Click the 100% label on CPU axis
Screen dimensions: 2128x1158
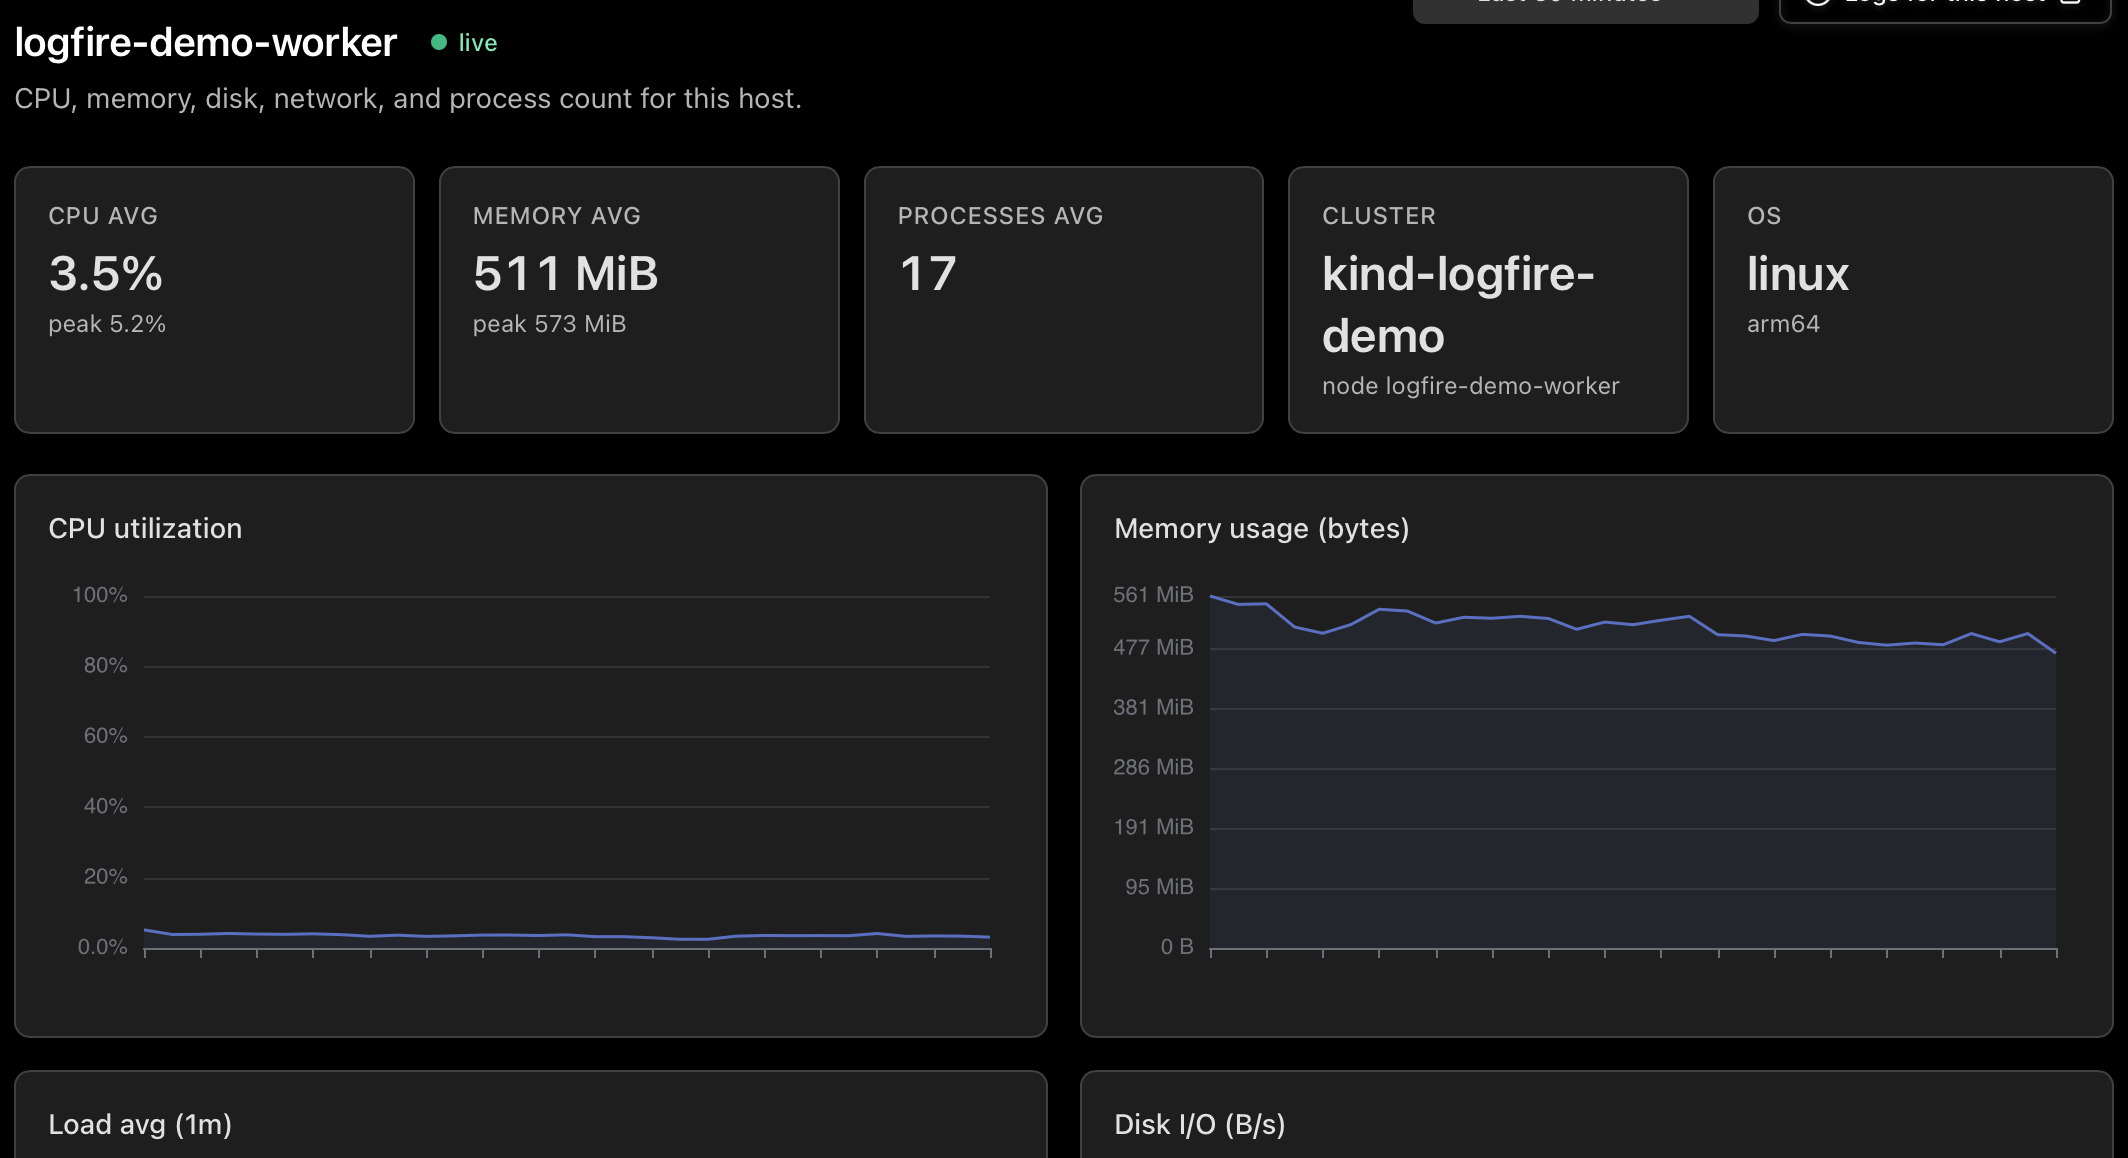tap(100, 595)
